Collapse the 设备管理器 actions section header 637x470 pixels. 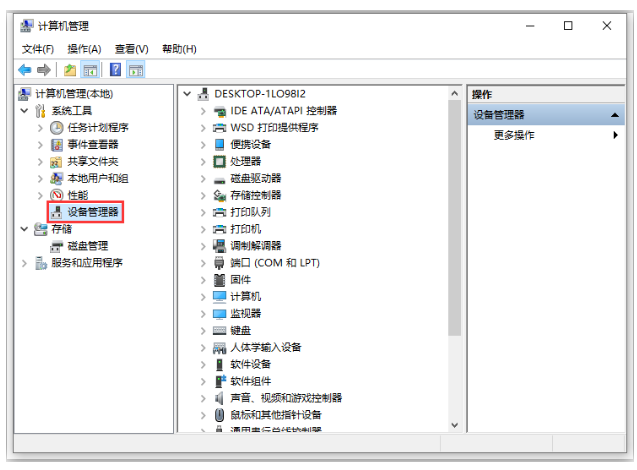click(x=615, y=115)
